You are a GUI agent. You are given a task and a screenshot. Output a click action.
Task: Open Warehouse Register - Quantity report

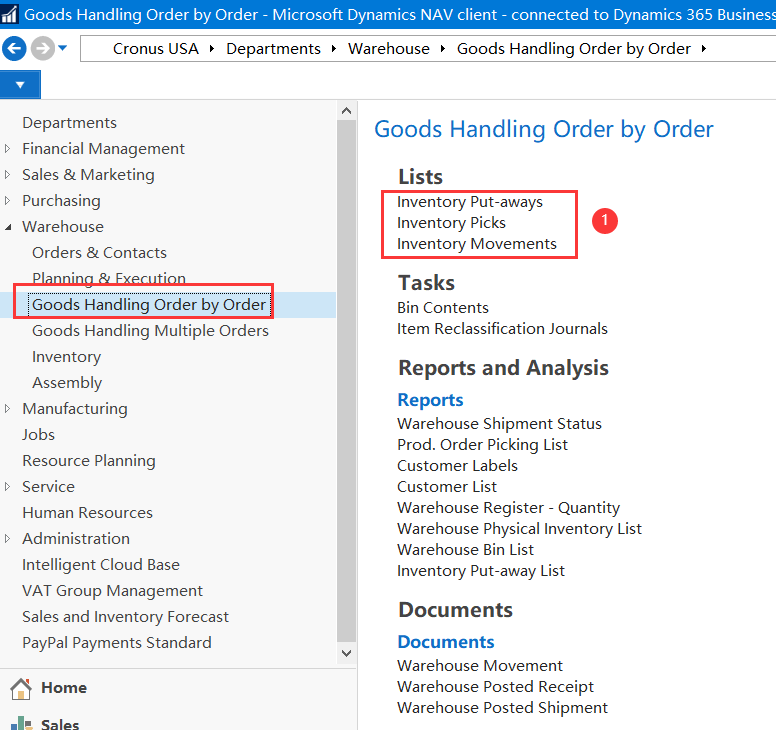coord(508,508)
